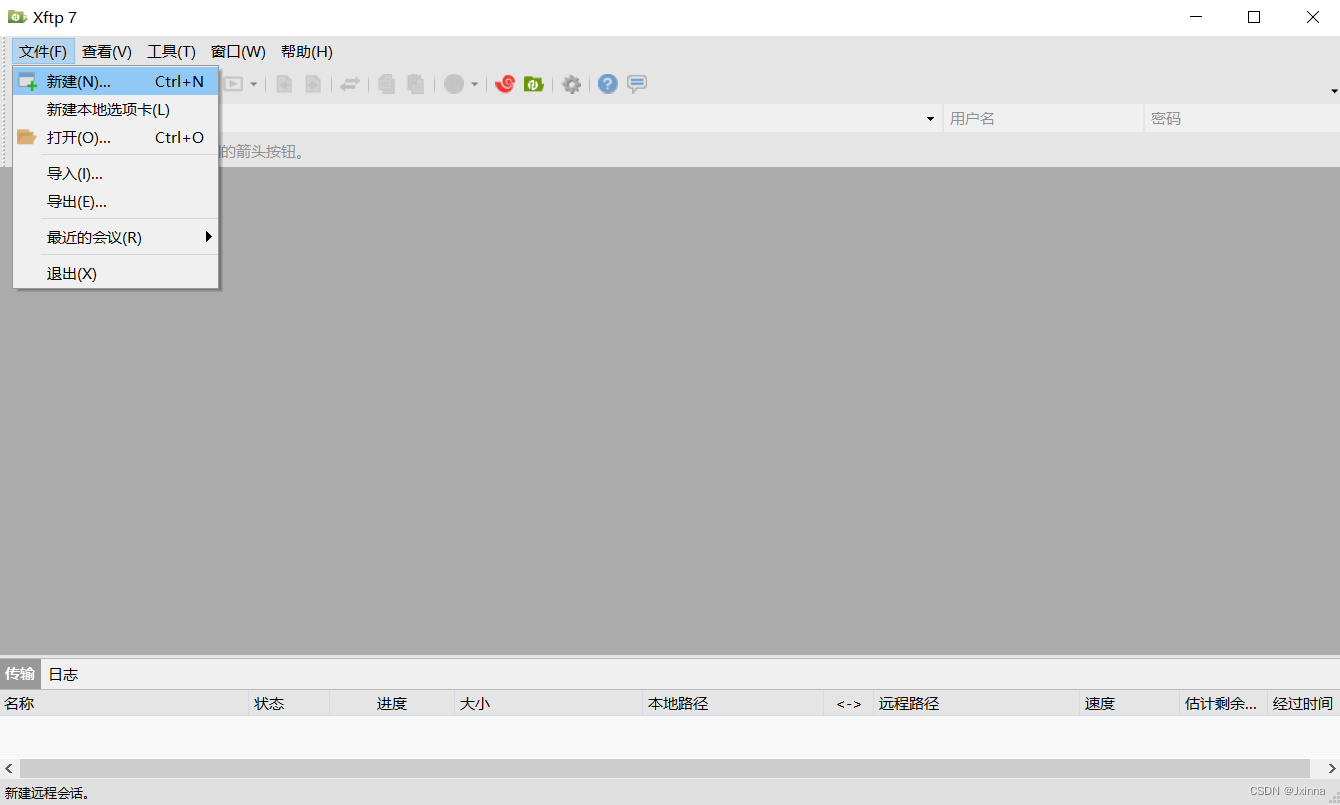Select 新建本地选项卡(L) menu entry
This screenshot has height=805, width=1340.
(116, 110)
